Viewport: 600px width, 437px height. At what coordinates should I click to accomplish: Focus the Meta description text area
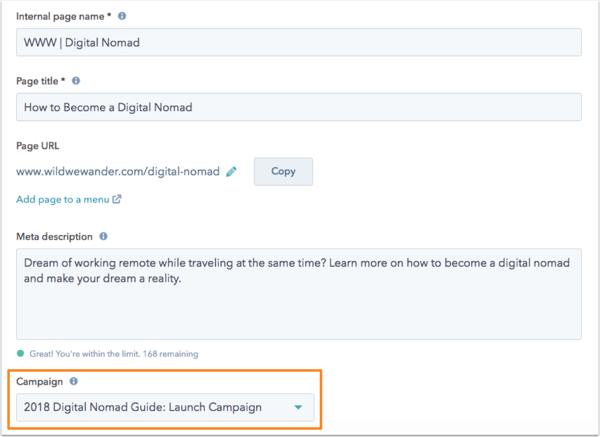298,294
